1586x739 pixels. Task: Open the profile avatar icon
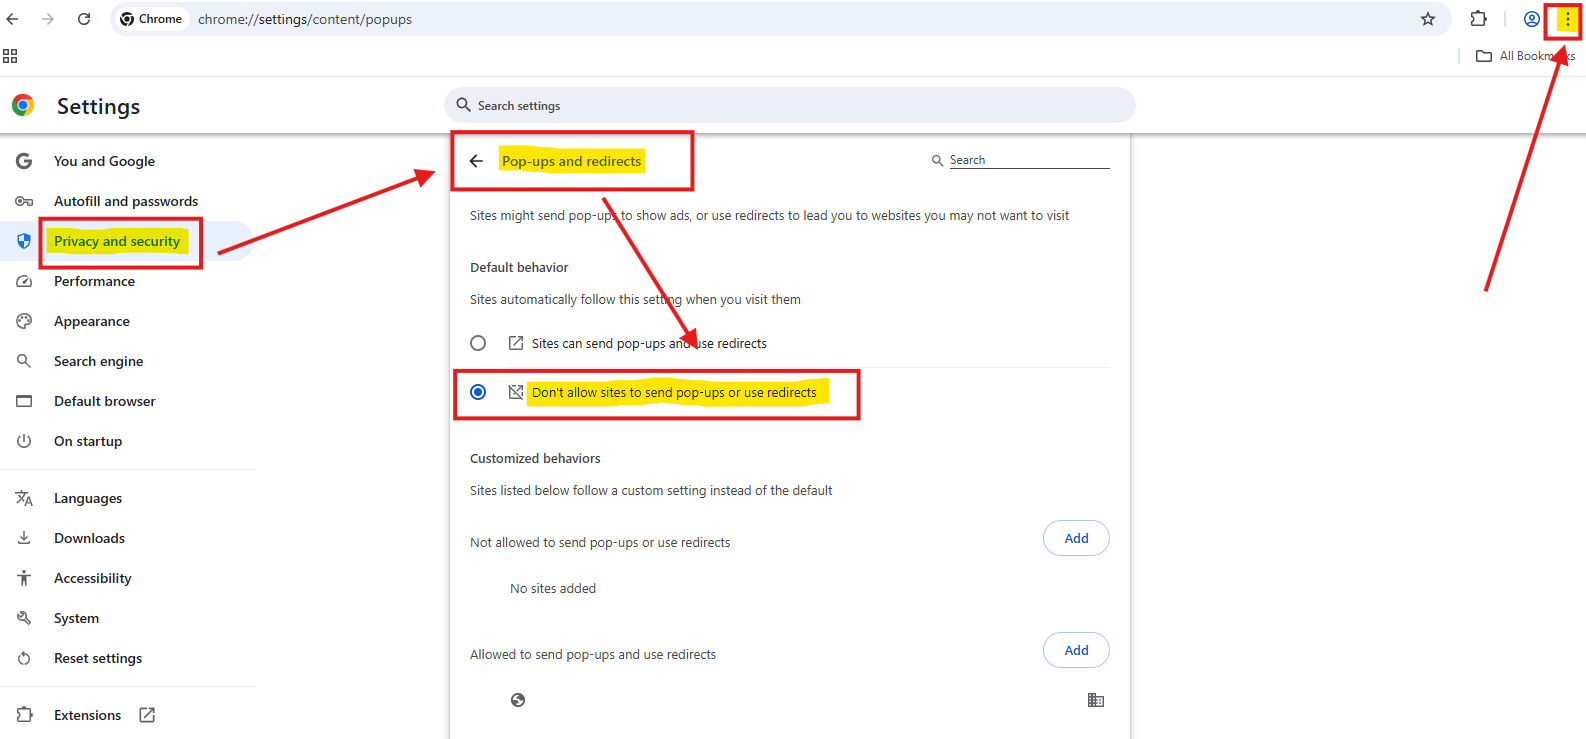tap(1531, 19)
